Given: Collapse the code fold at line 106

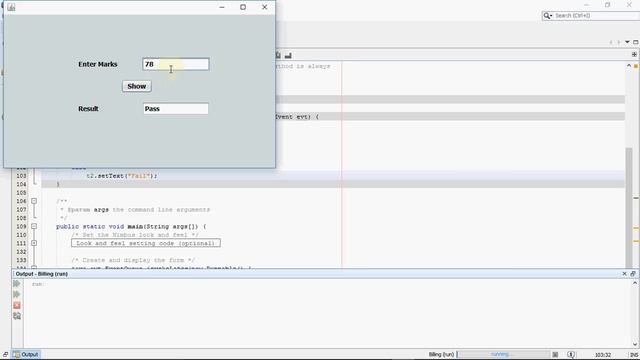Looking at the screenshot, I should tap(34, 201).
